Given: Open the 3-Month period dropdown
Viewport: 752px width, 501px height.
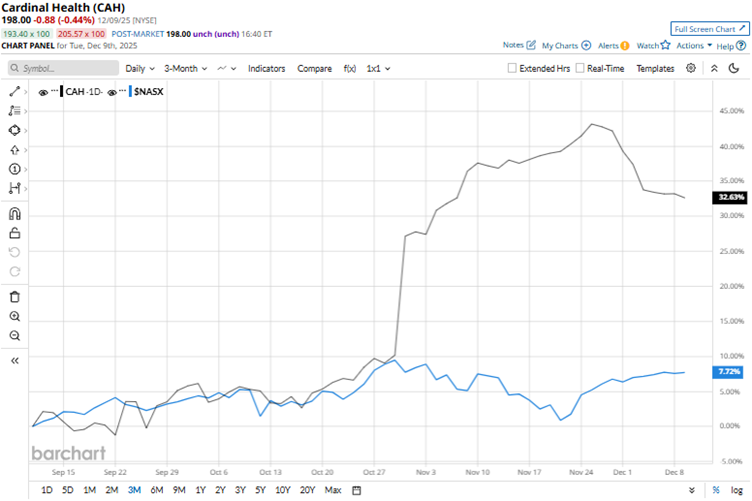Looking at the screenshot, I should (x=186, y=69).
